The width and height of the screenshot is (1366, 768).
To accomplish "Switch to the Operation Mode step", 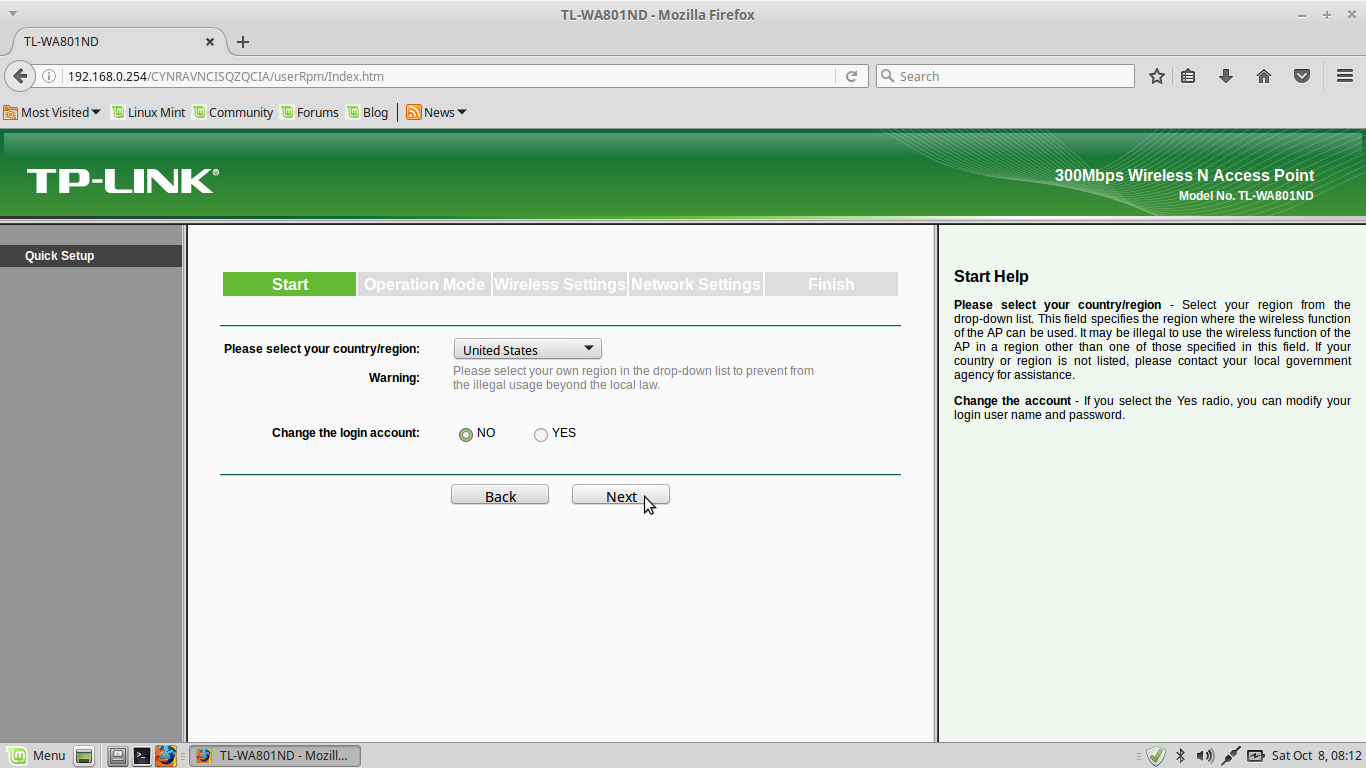I will 424,284.
